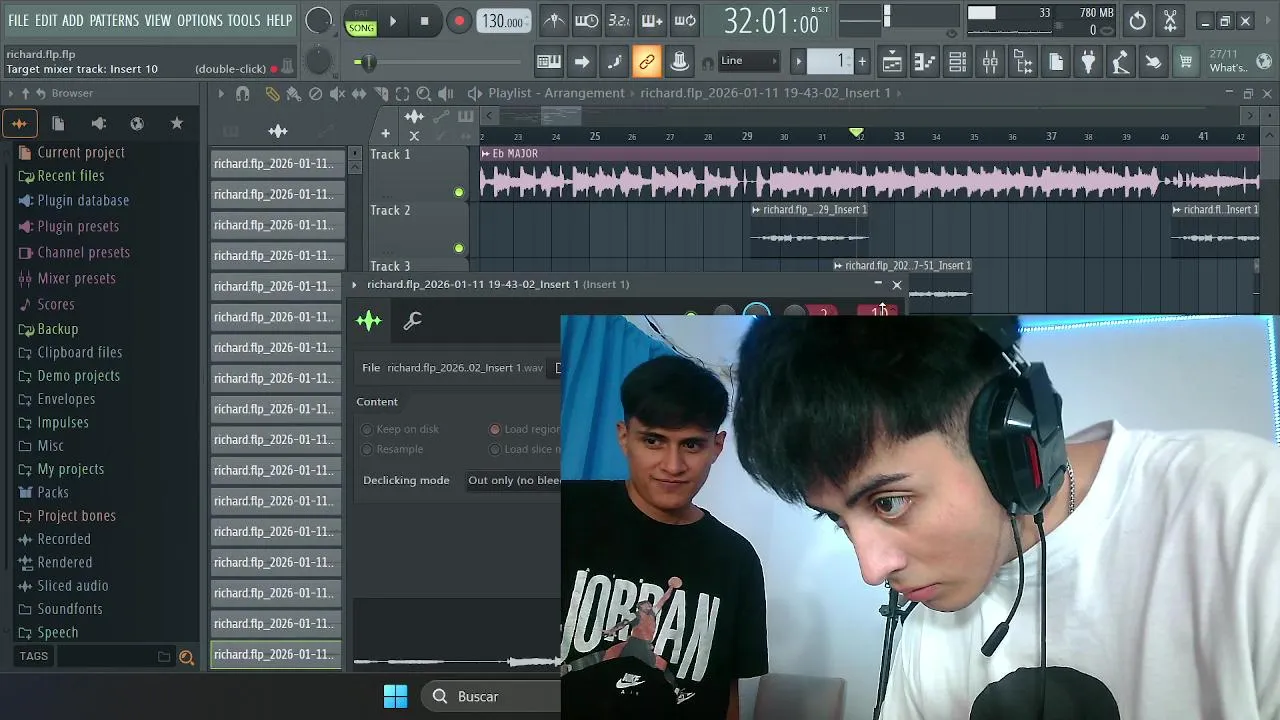Image resolution: width=1280 pixels, height=720 pixels.
Task: Start playback with the Play button
Action: point(392,21)
